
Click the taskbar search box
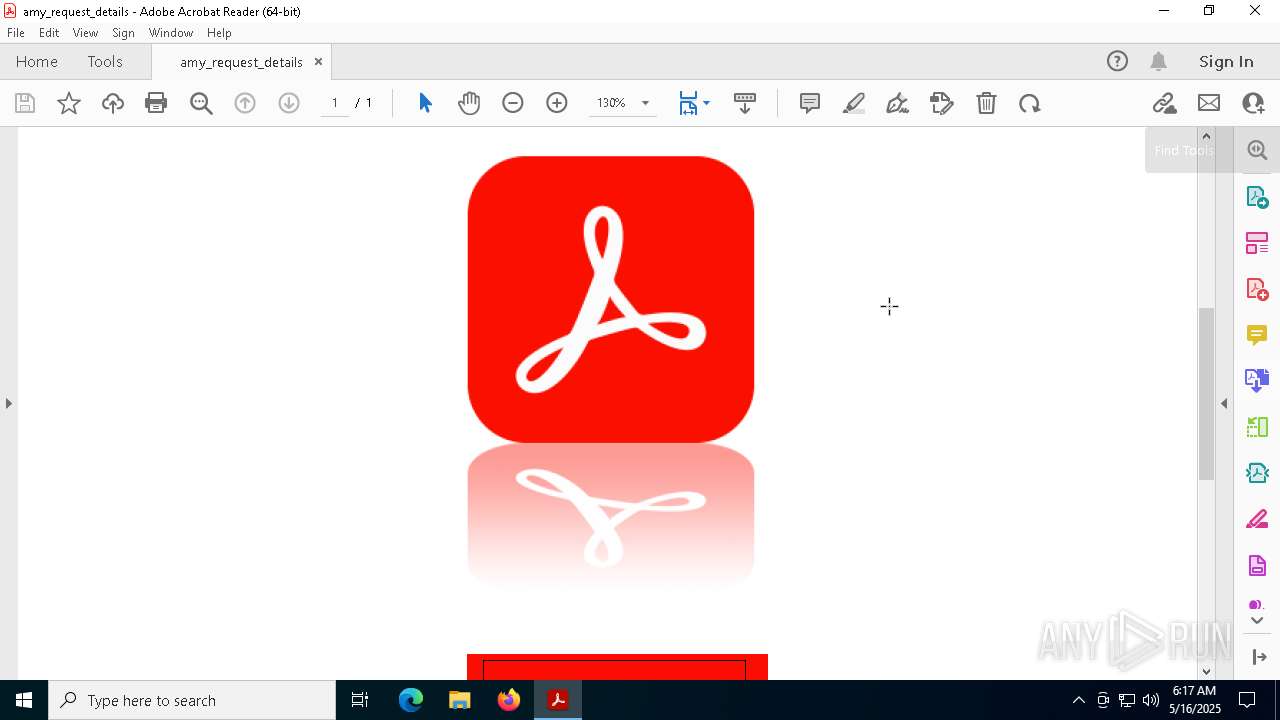[x=192, y=700]
